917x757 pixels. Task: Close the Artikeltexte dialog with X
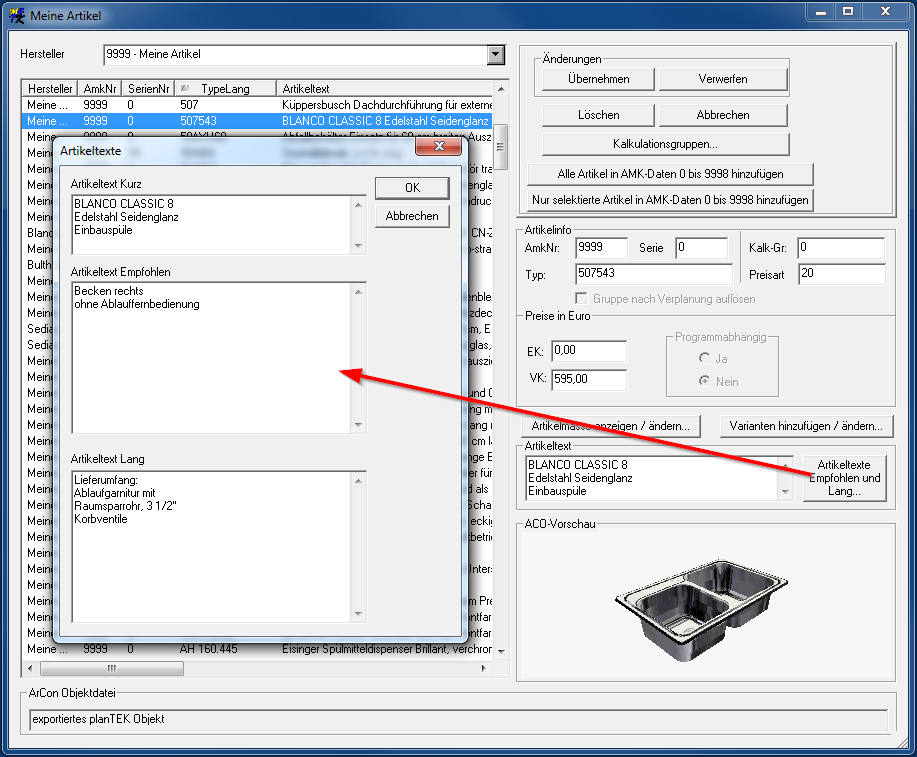click(x=438, y=149)
